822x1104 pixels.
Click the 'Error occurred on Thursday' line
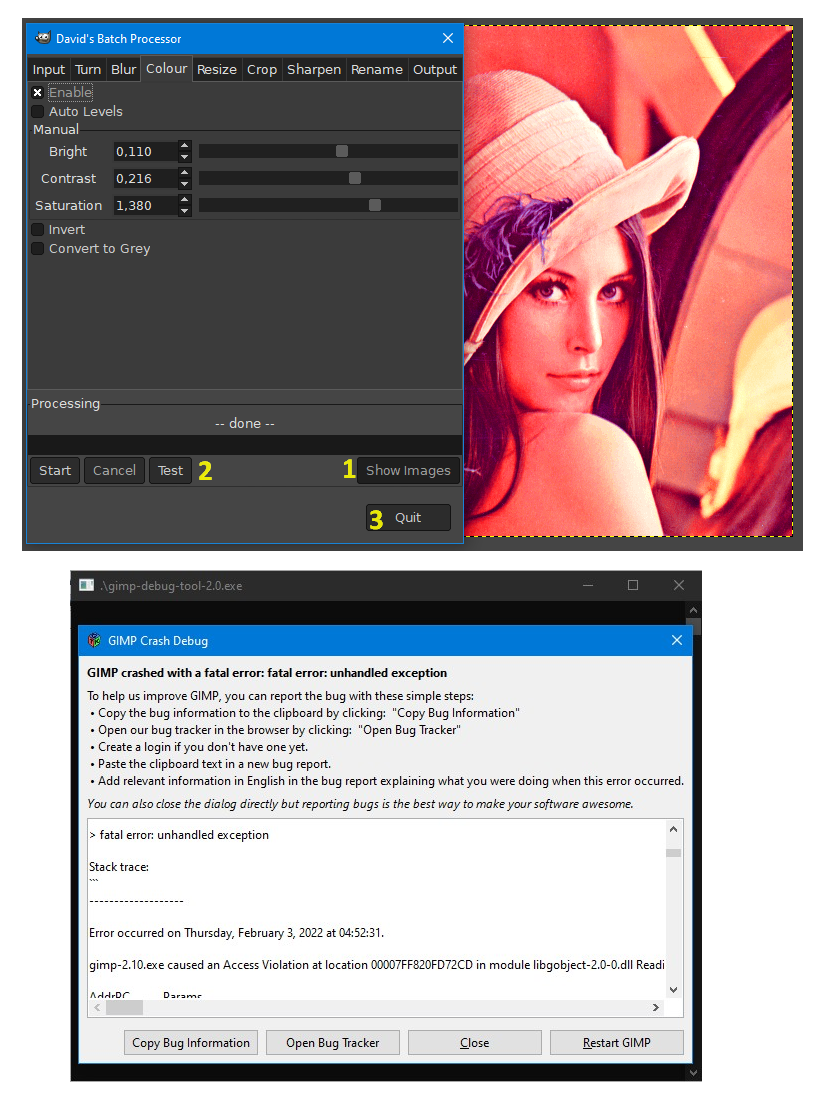237,932
